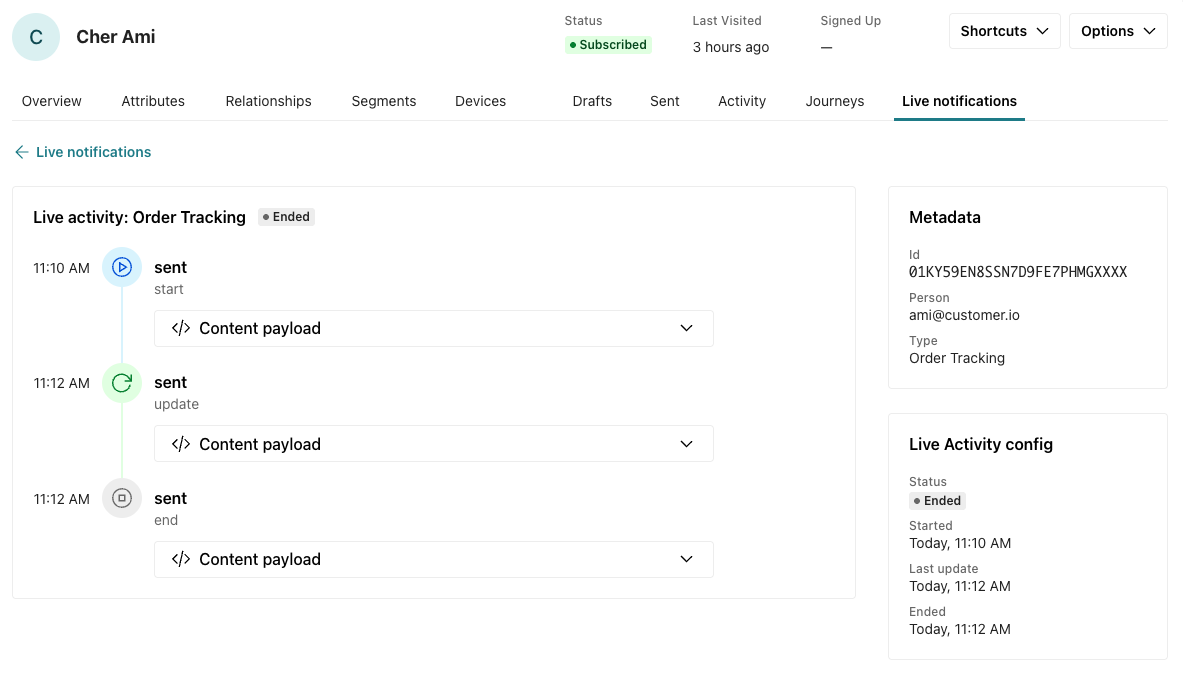This screenshot has width=1183, height=678.
Task: Click code icon in end Content payload
Action: pyautogui.click(x=181, y=559)
